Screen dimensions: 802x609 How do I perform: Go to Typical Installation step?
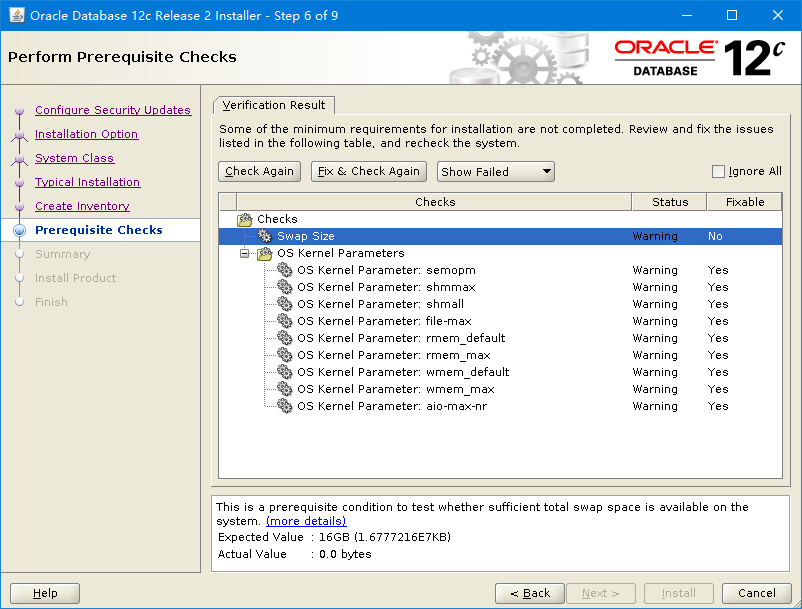87,182
